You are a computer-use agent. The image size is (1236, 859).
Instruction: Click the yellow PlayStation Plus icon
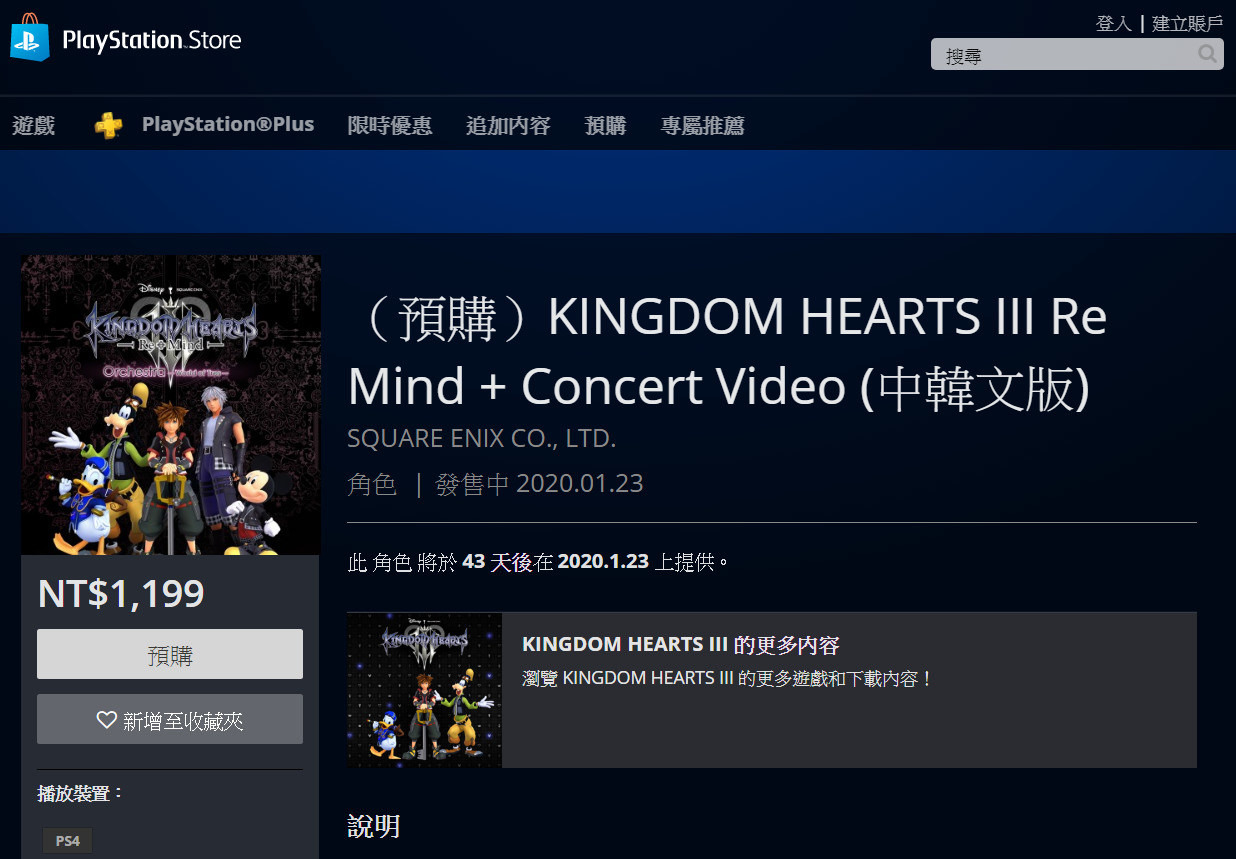108,125
